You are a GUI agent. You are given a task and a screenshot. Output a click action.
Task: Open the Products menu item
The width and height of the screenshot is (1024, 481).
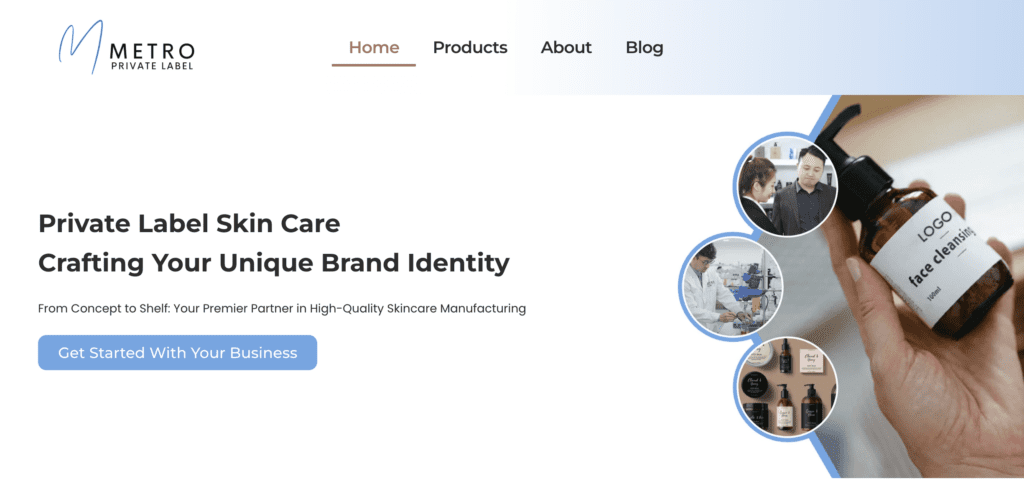coord(470,48)
